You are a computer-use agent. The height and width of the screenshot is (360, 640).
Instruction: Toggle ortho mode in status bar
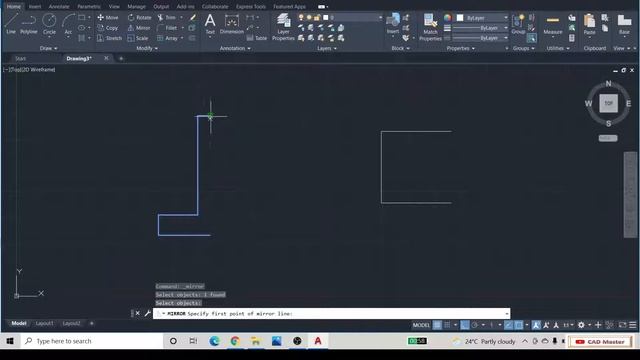[x=464, y=325]
